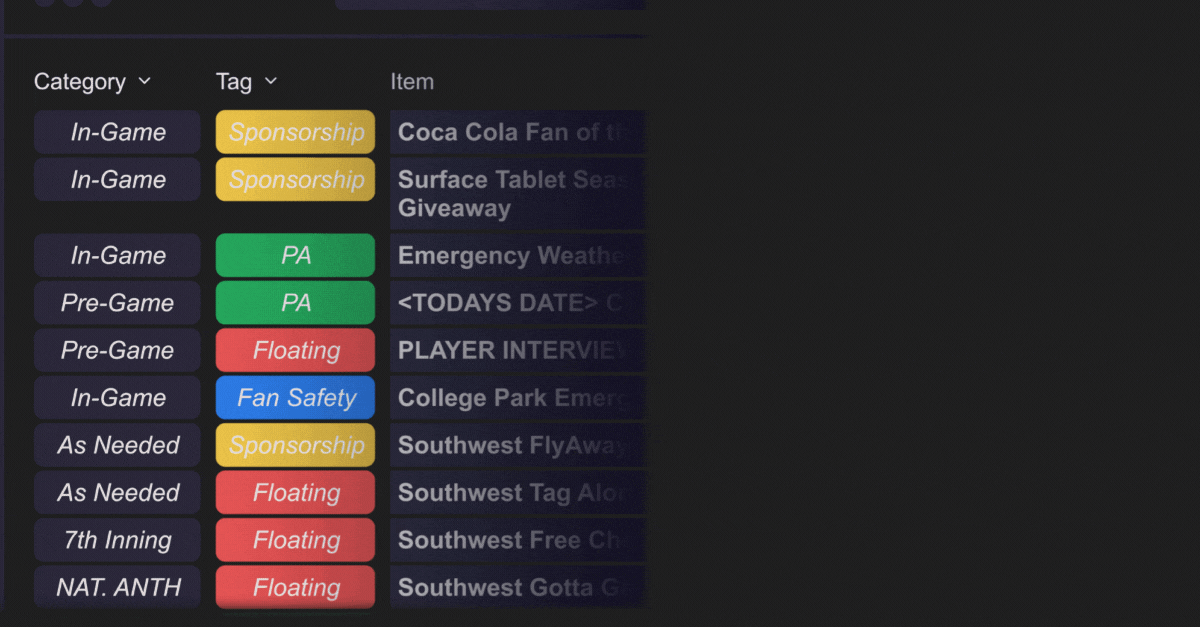Click the Item column header
The height and width of the screenshot is (627, 1200).
point(412,81)
